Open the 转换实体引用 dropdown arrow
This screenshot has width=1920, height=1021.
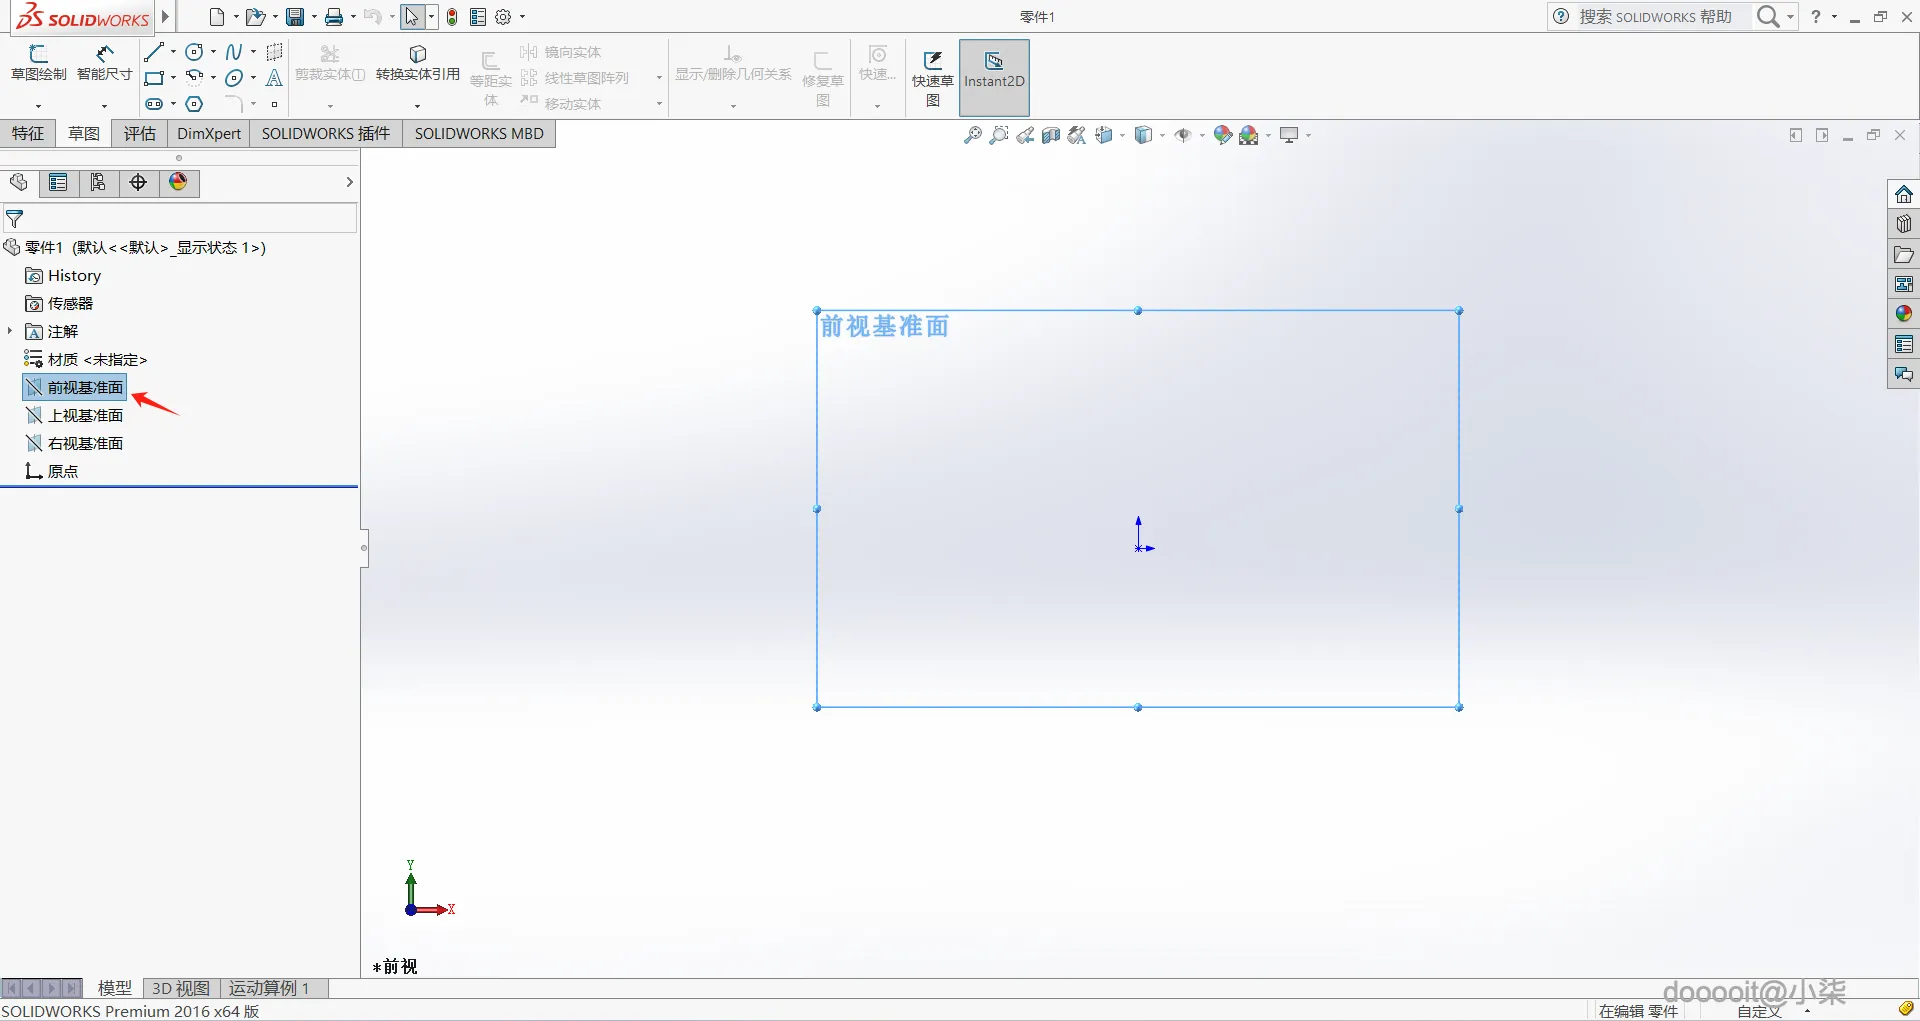coord(417,105)
